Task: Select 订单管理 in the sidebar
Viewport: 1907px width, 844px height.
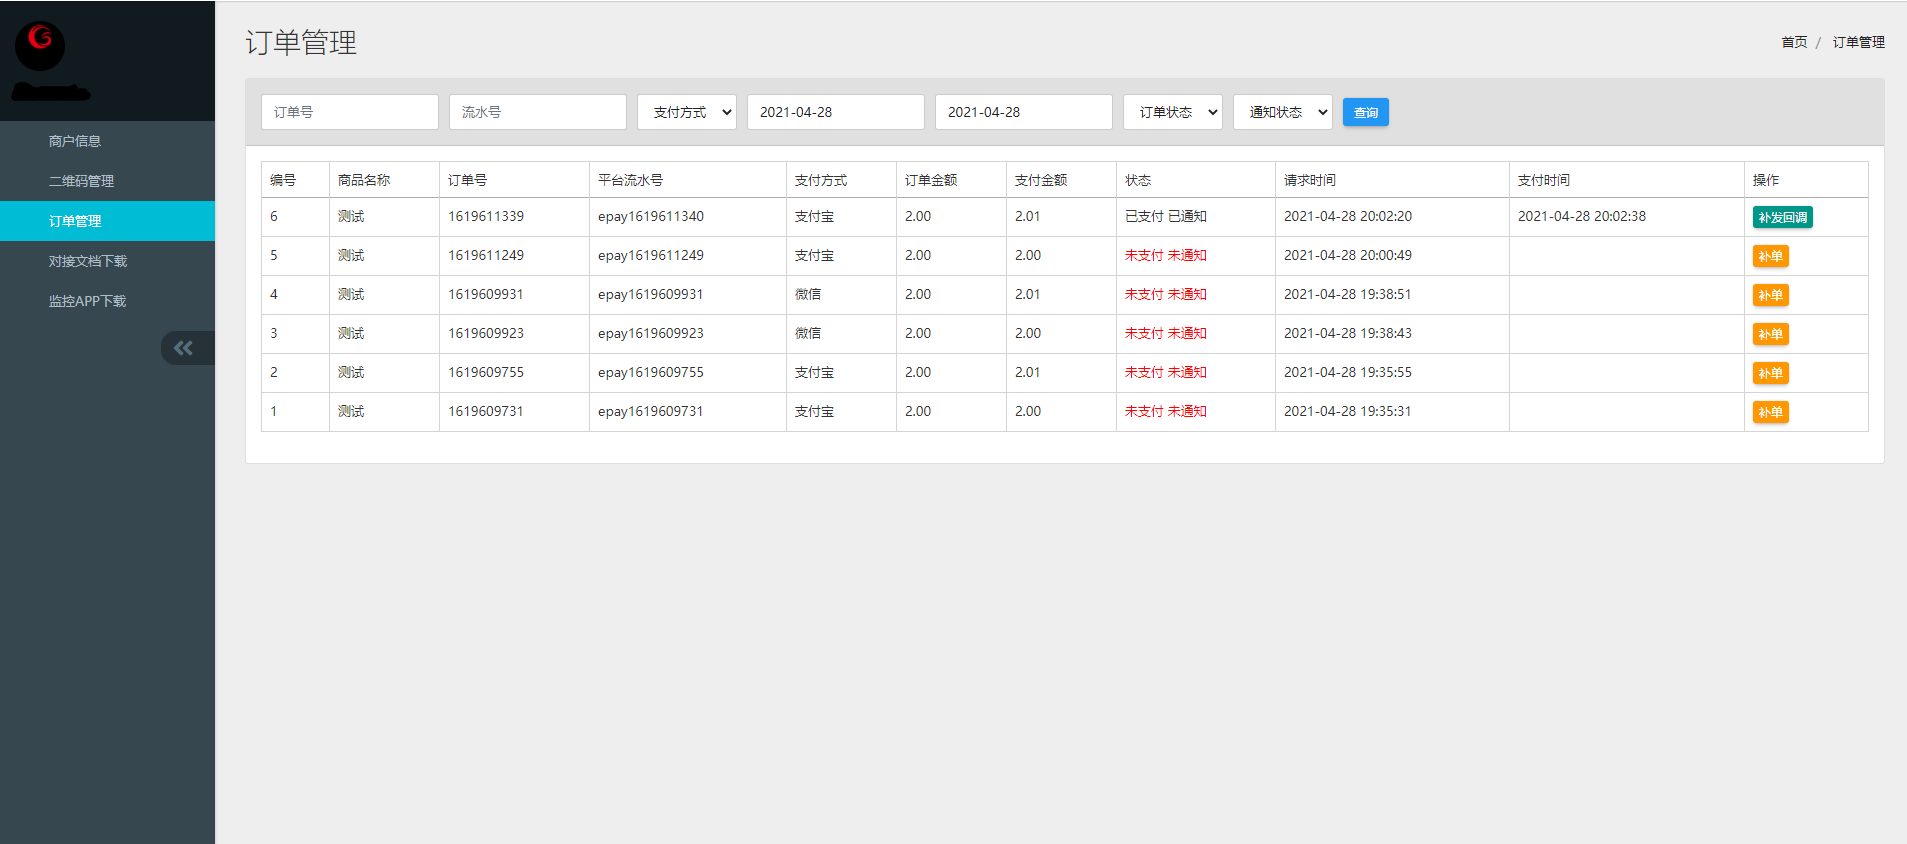Action: pos(75,221)
